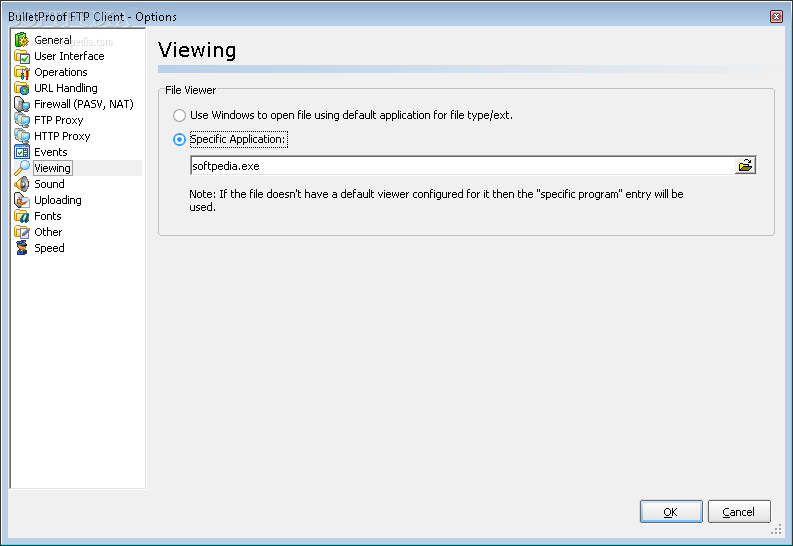Viewport: 793px width, 546px height.
Task: Click the General category icon
Action: point(22,40)
